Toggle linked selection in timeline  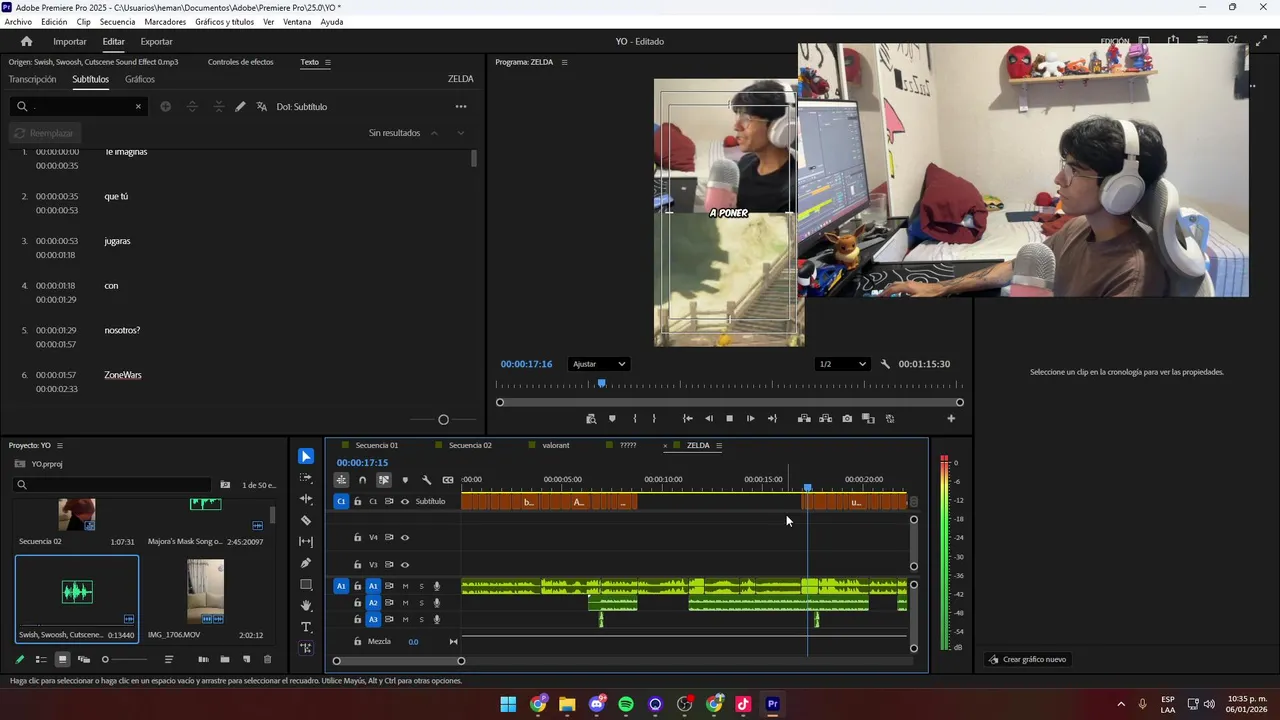tap(384, 480)
